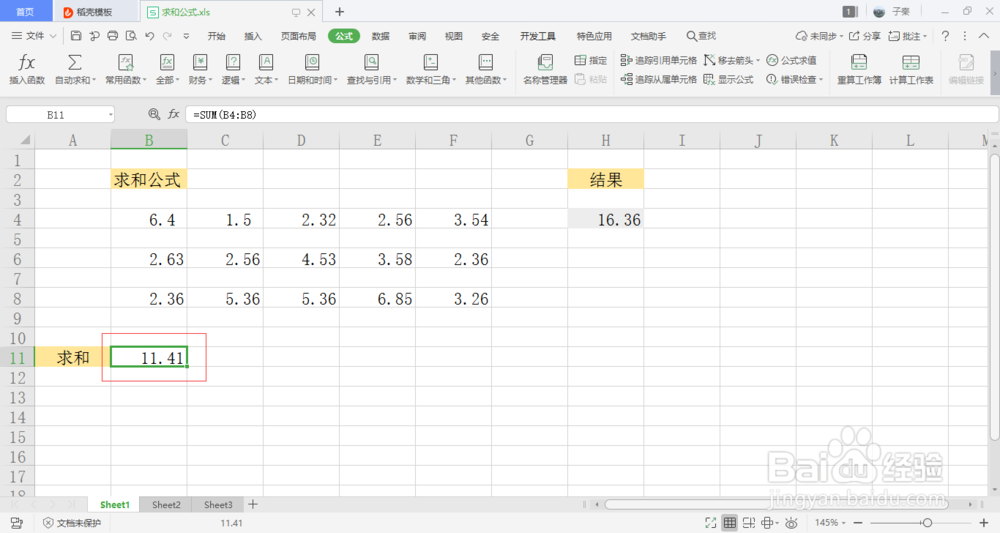This screenshot has height=533, width=1000.
Task: Open the Insert Function (fx) dialog
Action: pos(27,69)
